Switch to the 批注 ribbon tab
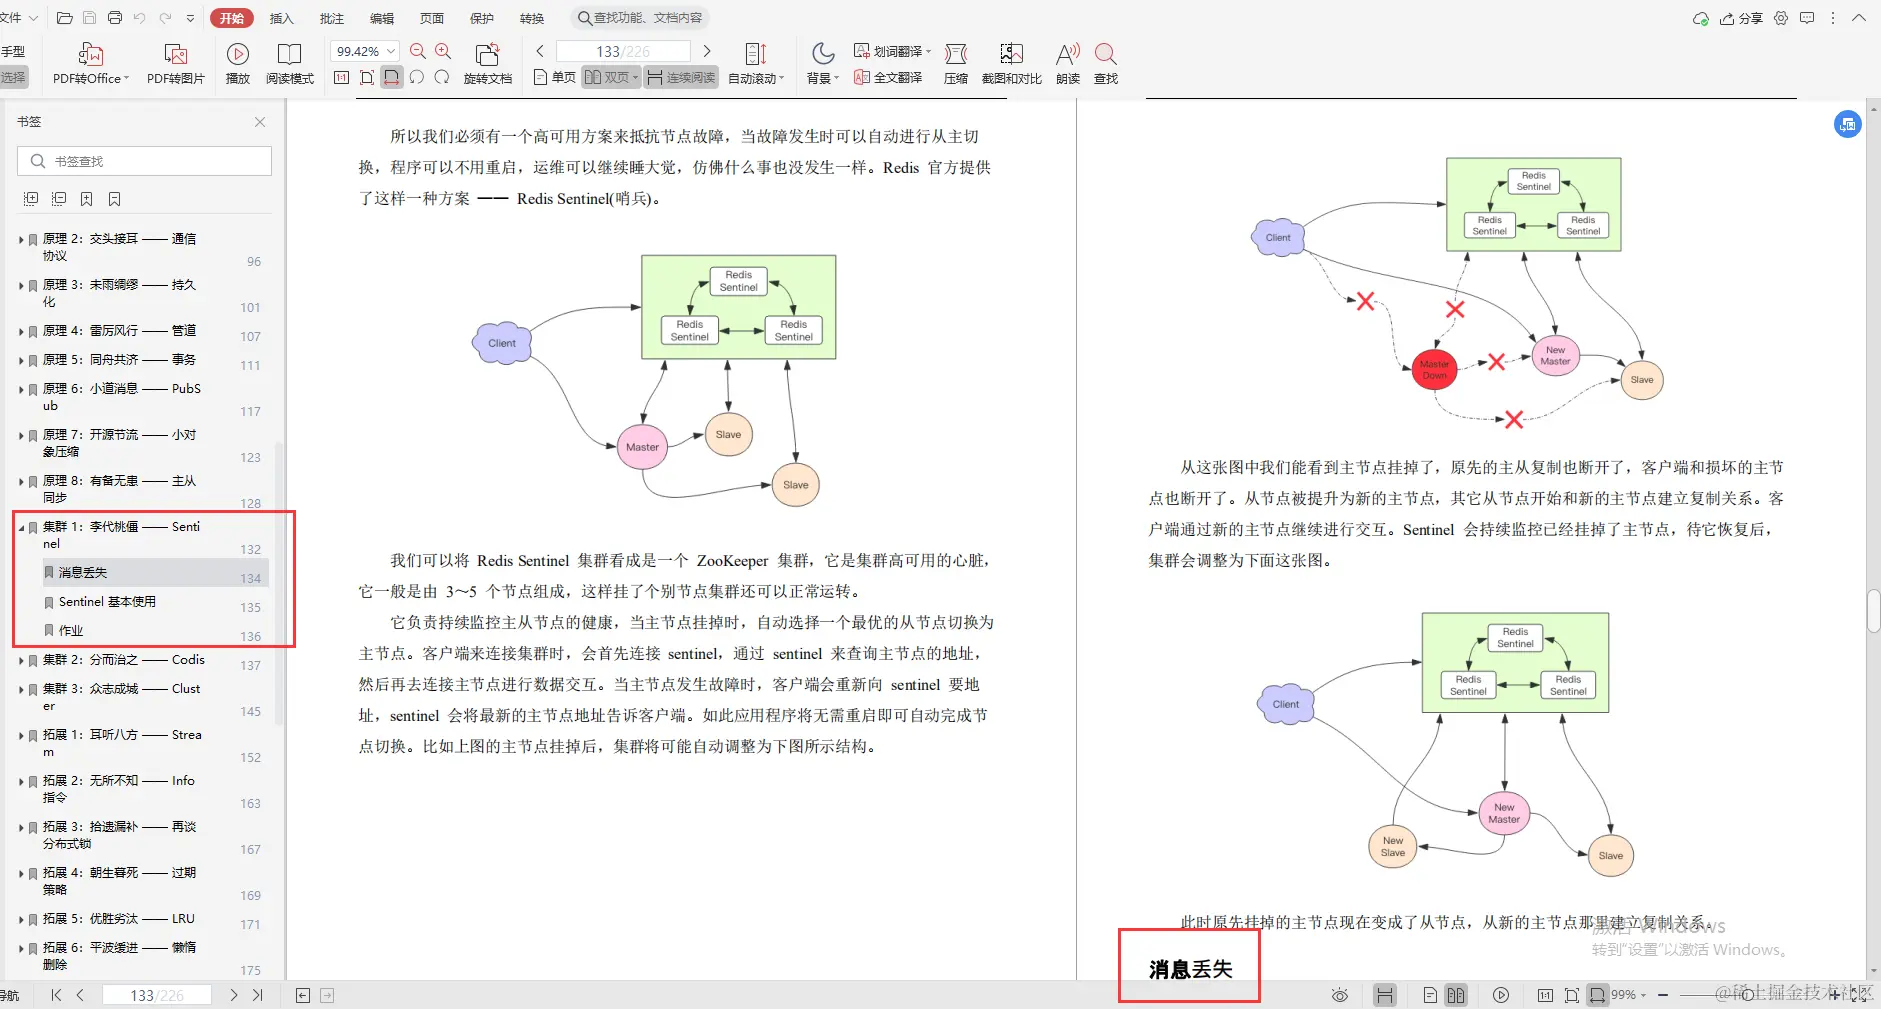 pyautogui.click(x=333, y=17)
